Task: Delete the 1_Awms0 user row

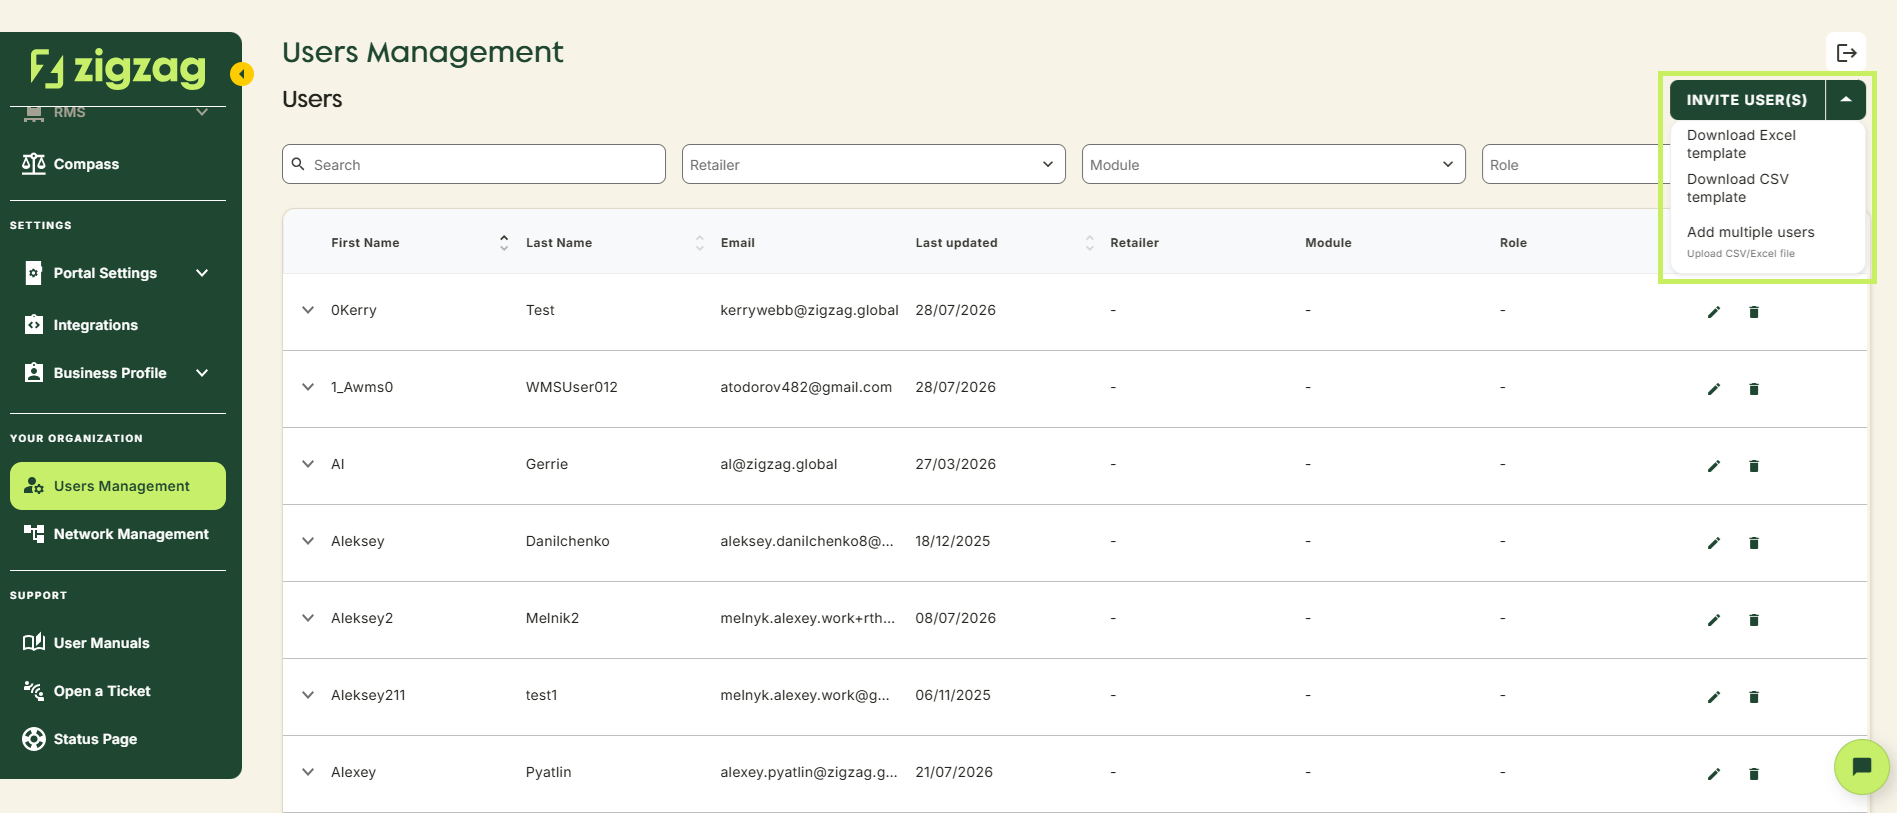Action: (x=1754, y=389)
